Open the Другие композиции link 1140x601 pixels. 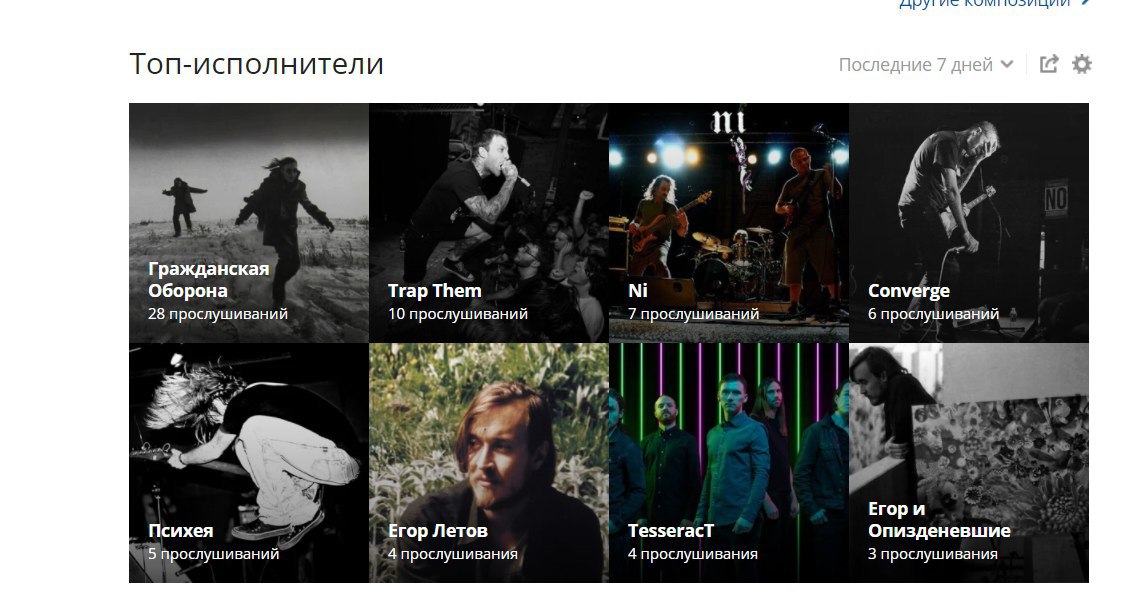(984, 4)
